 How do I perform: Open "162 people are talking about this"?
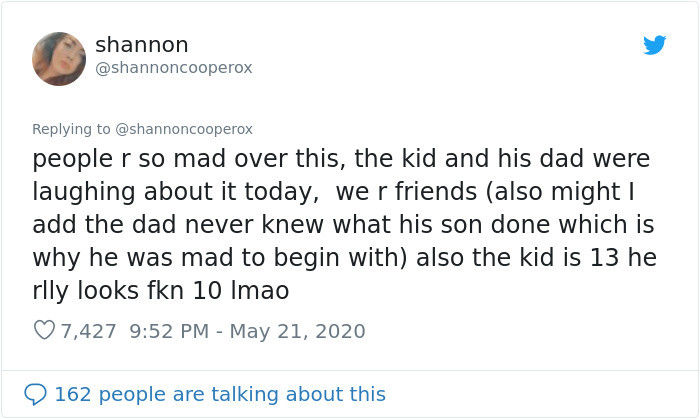pos(219,394)
